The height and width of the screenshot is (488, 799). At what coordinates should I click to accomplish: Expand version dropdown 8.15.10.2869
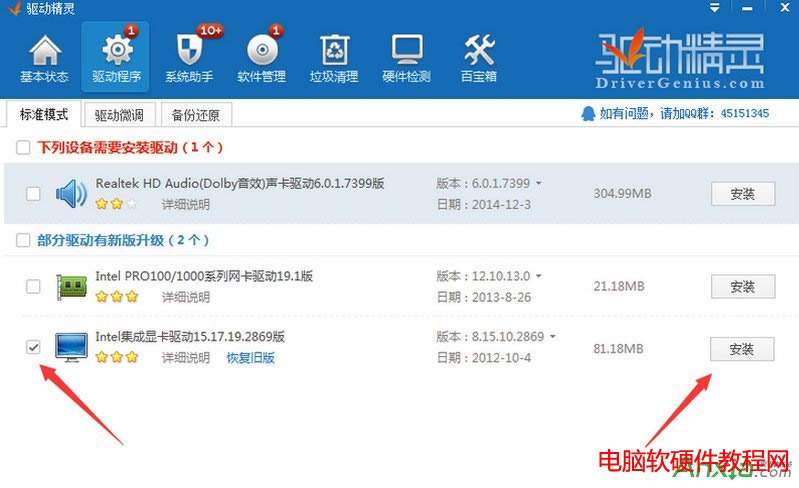point(553,337)
